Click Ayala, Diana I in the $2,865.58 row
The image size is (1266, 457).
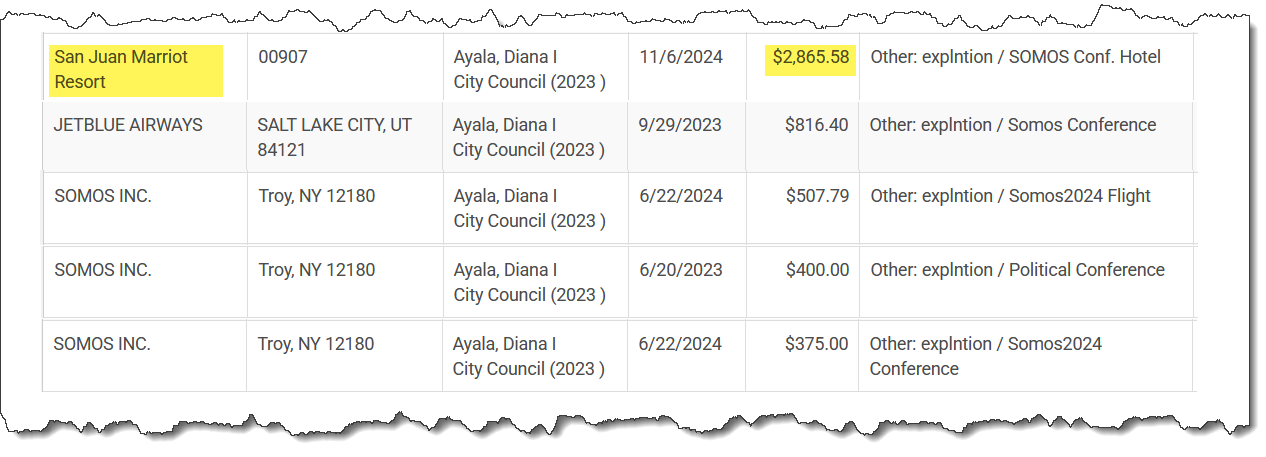[x=505, y=58]
